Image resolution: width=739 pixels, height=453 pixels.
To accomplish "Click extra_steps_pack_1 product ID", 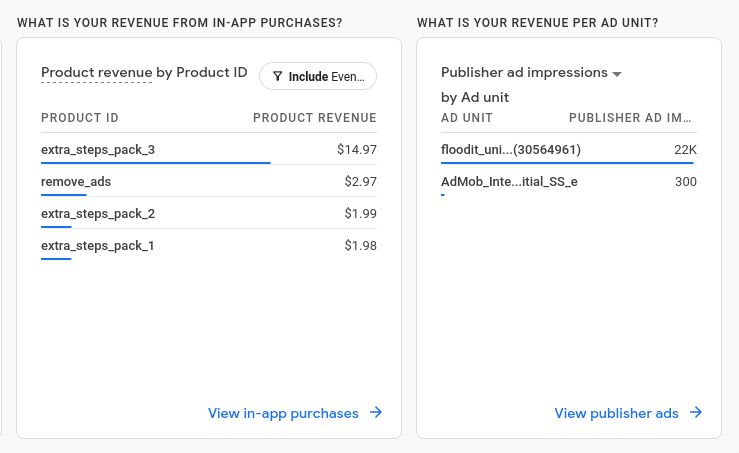I will click(98, 246).
